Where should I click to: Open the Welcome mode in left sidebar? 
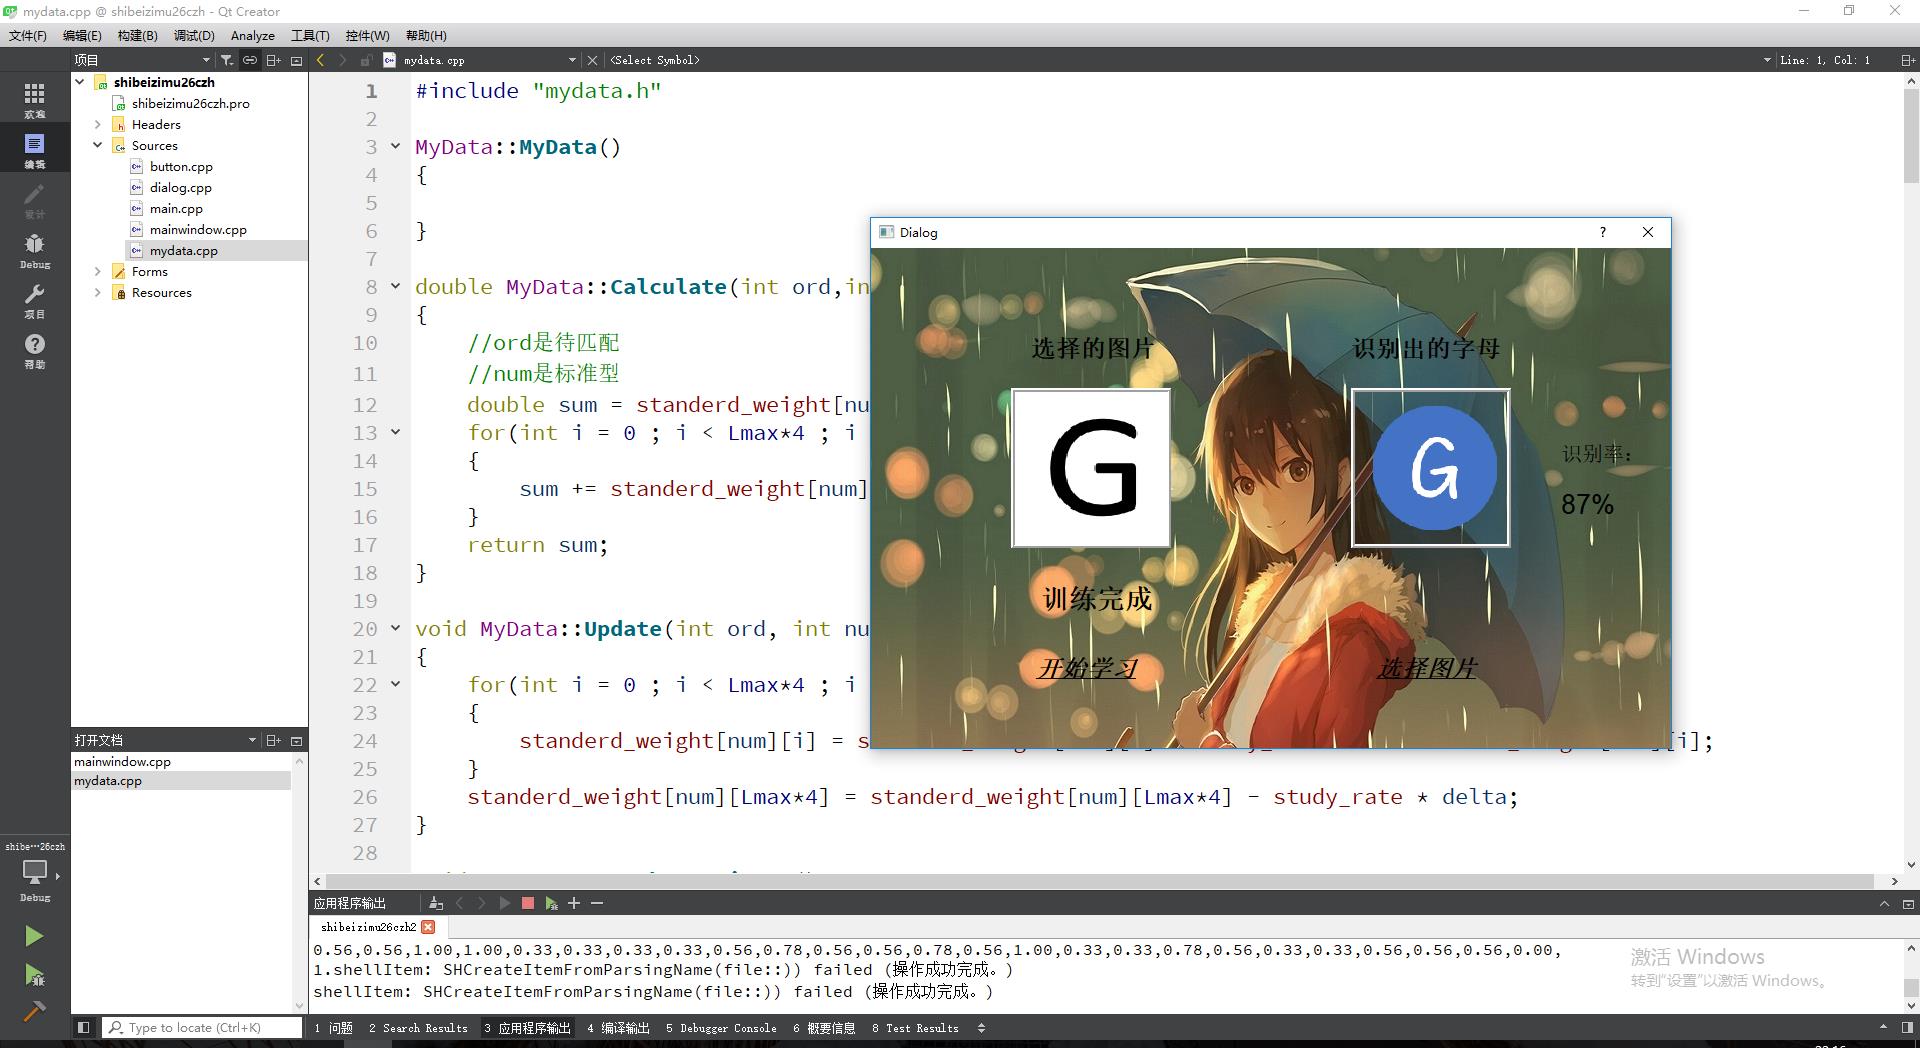(34, 99)
